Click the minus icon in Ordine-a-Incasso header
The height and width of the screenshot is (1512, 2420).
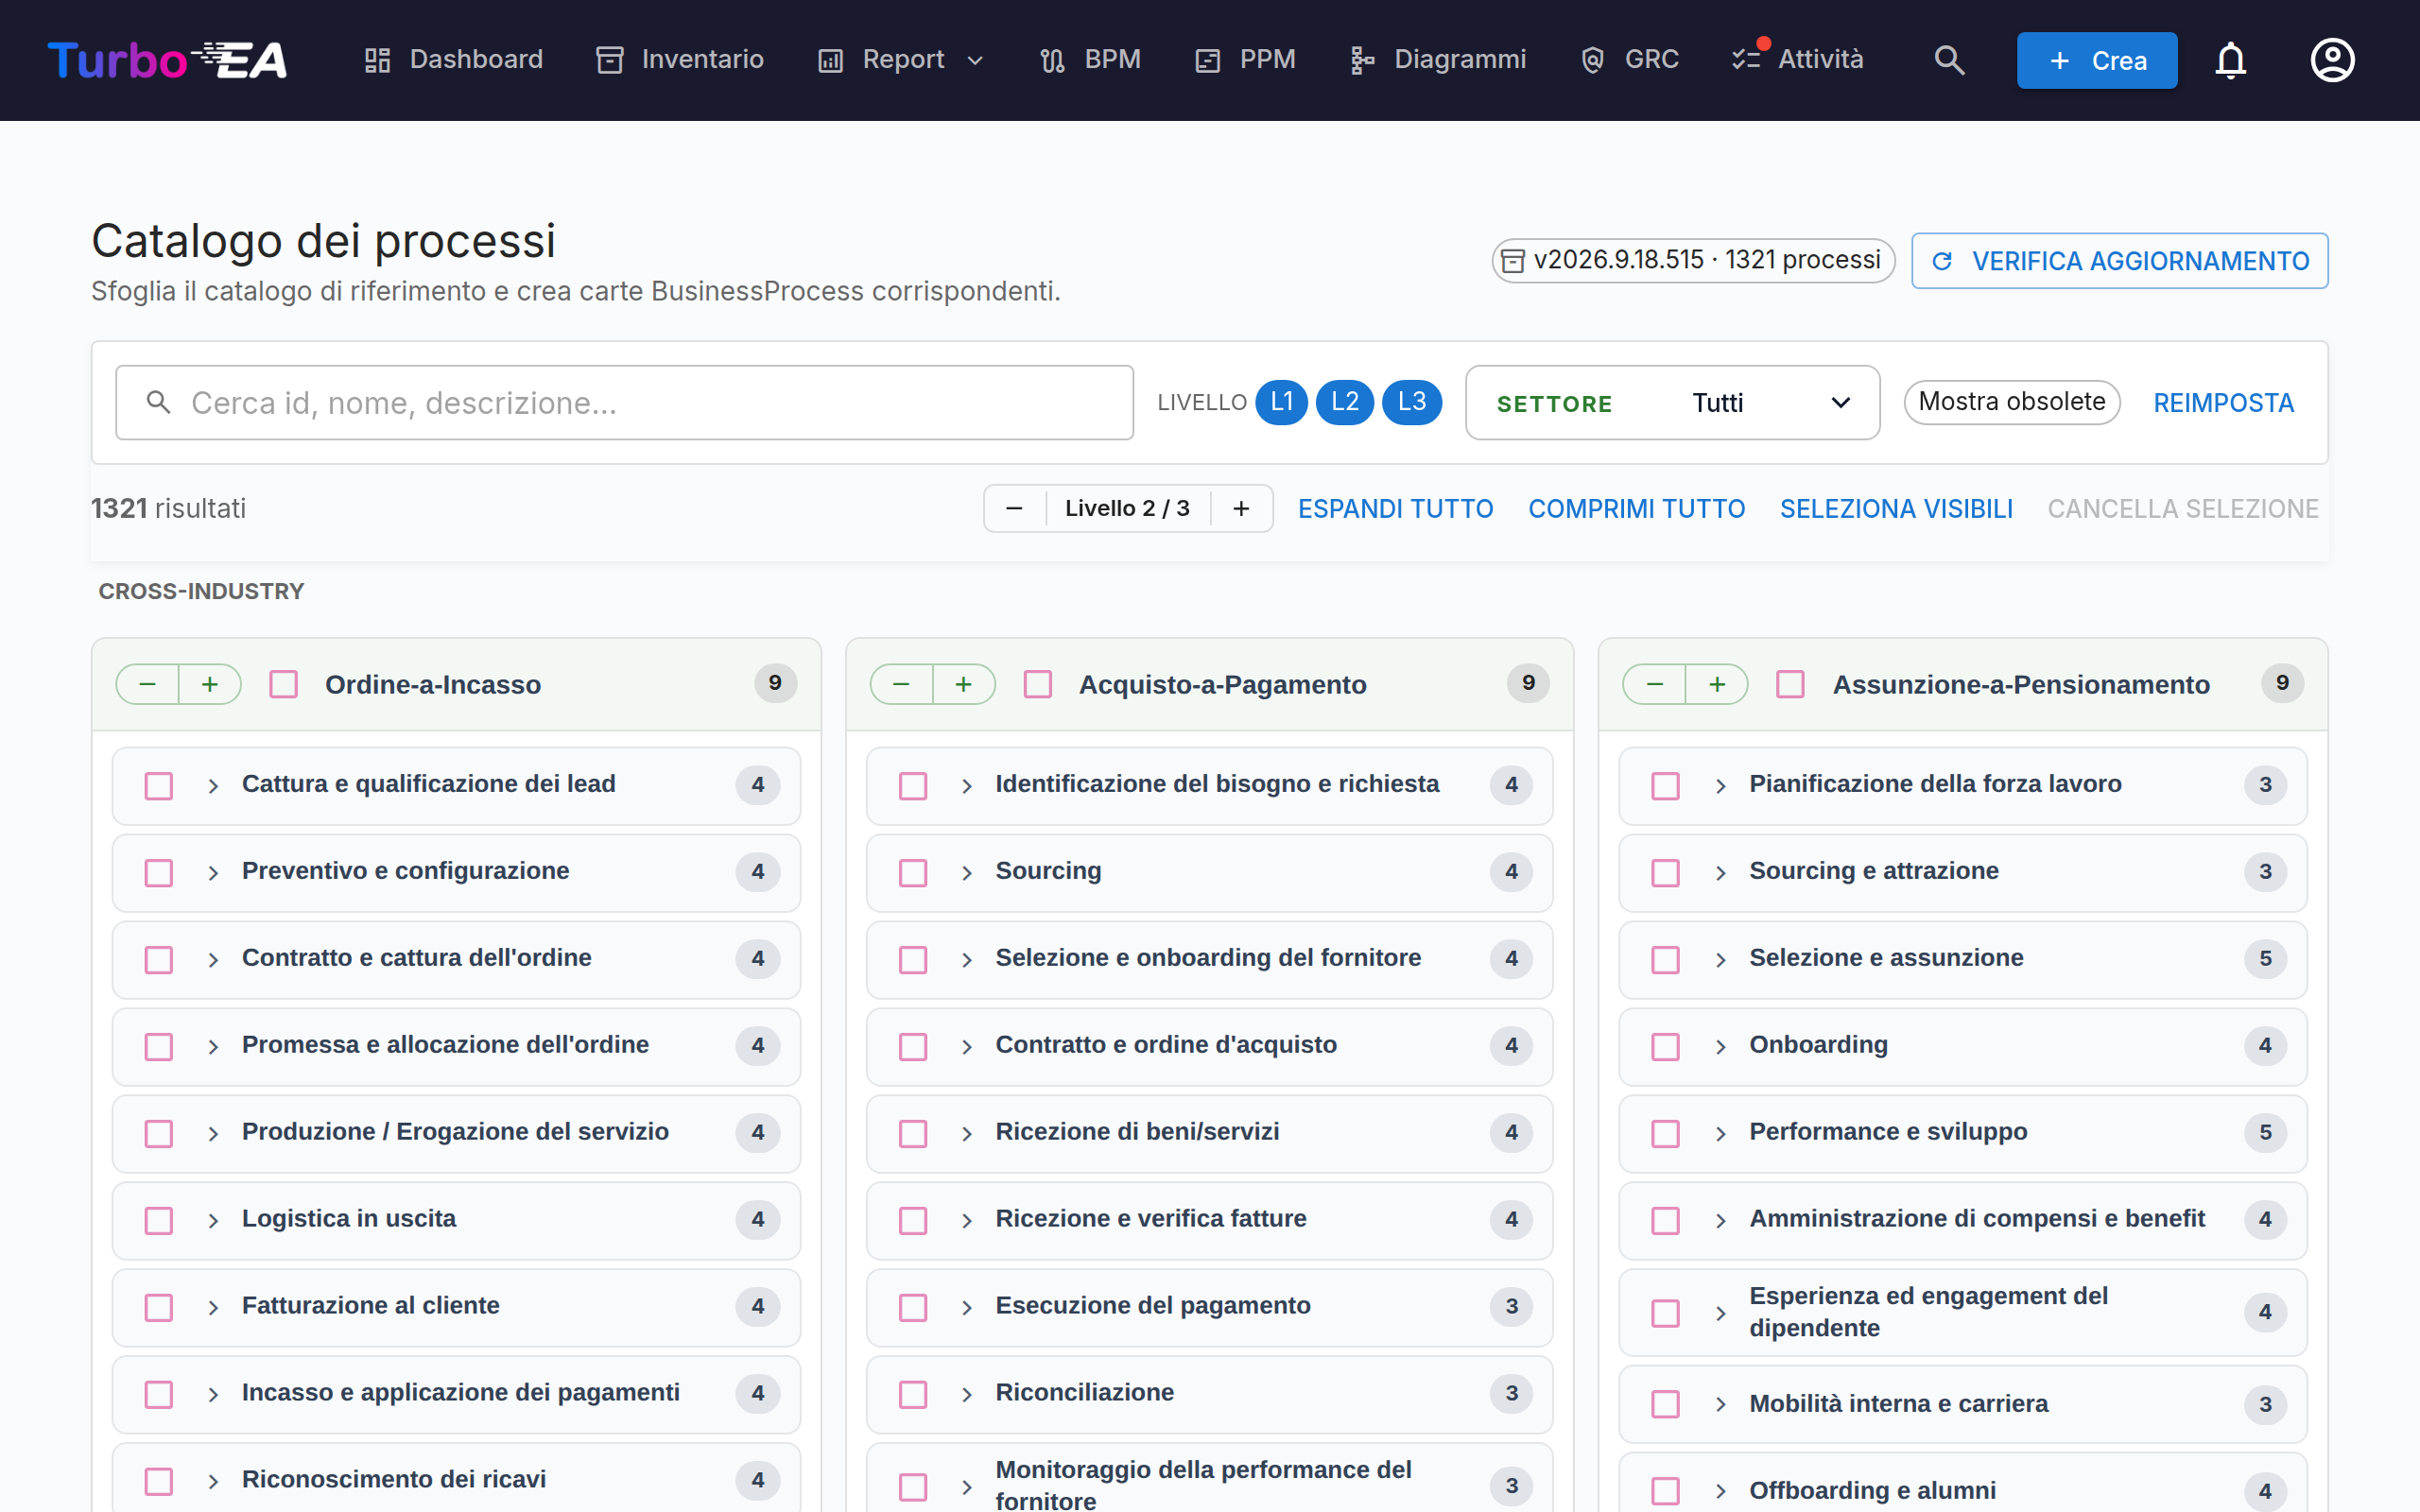click(x=148, y=684)
